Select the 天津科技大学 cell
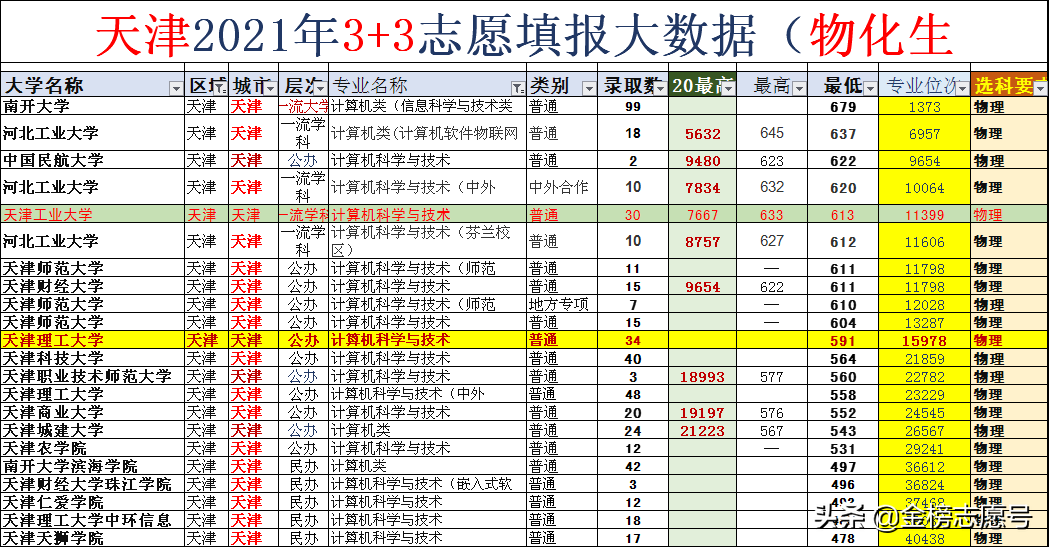The height and width of the screenshot is (547, 1049). [x=92, y=358]
